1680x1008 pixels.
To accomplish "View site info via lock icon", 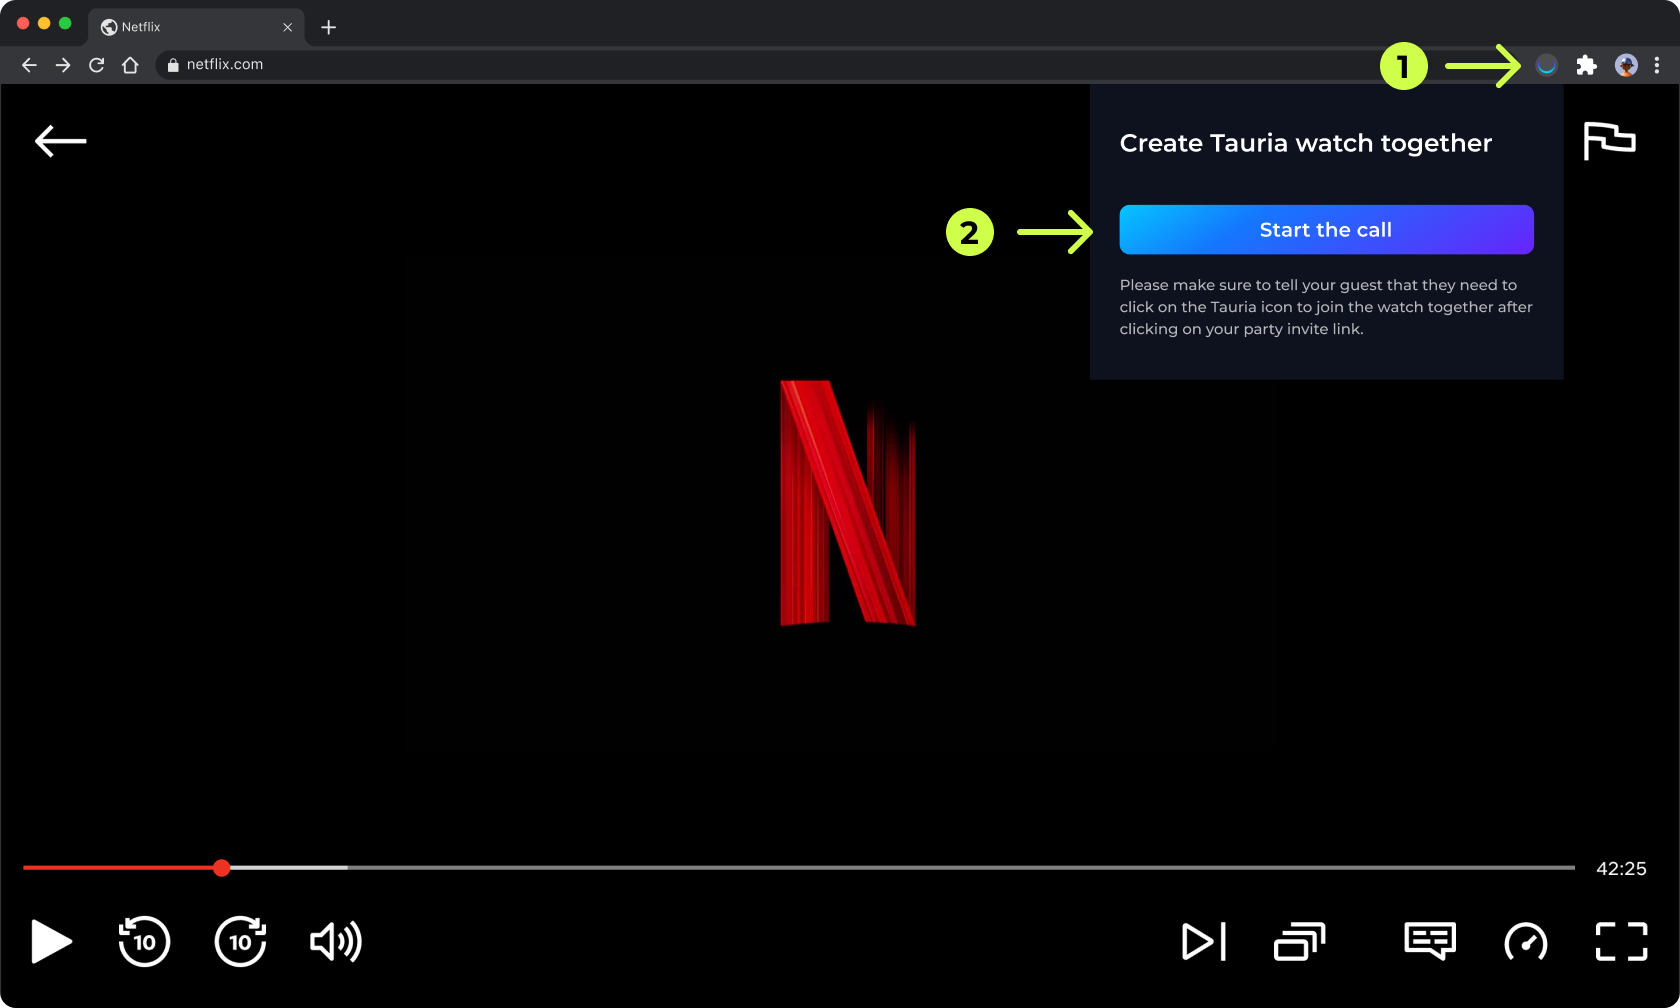I will (x=173, y=65).
